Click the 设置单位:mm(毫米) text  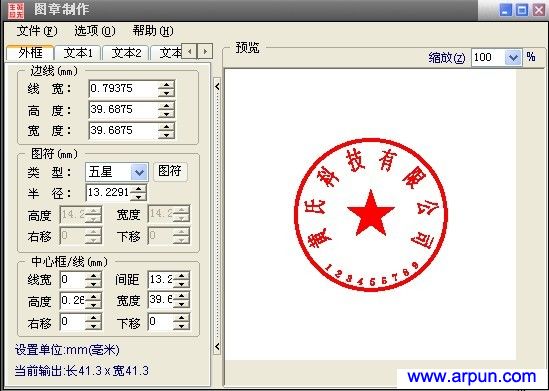(x=67, y=350)
